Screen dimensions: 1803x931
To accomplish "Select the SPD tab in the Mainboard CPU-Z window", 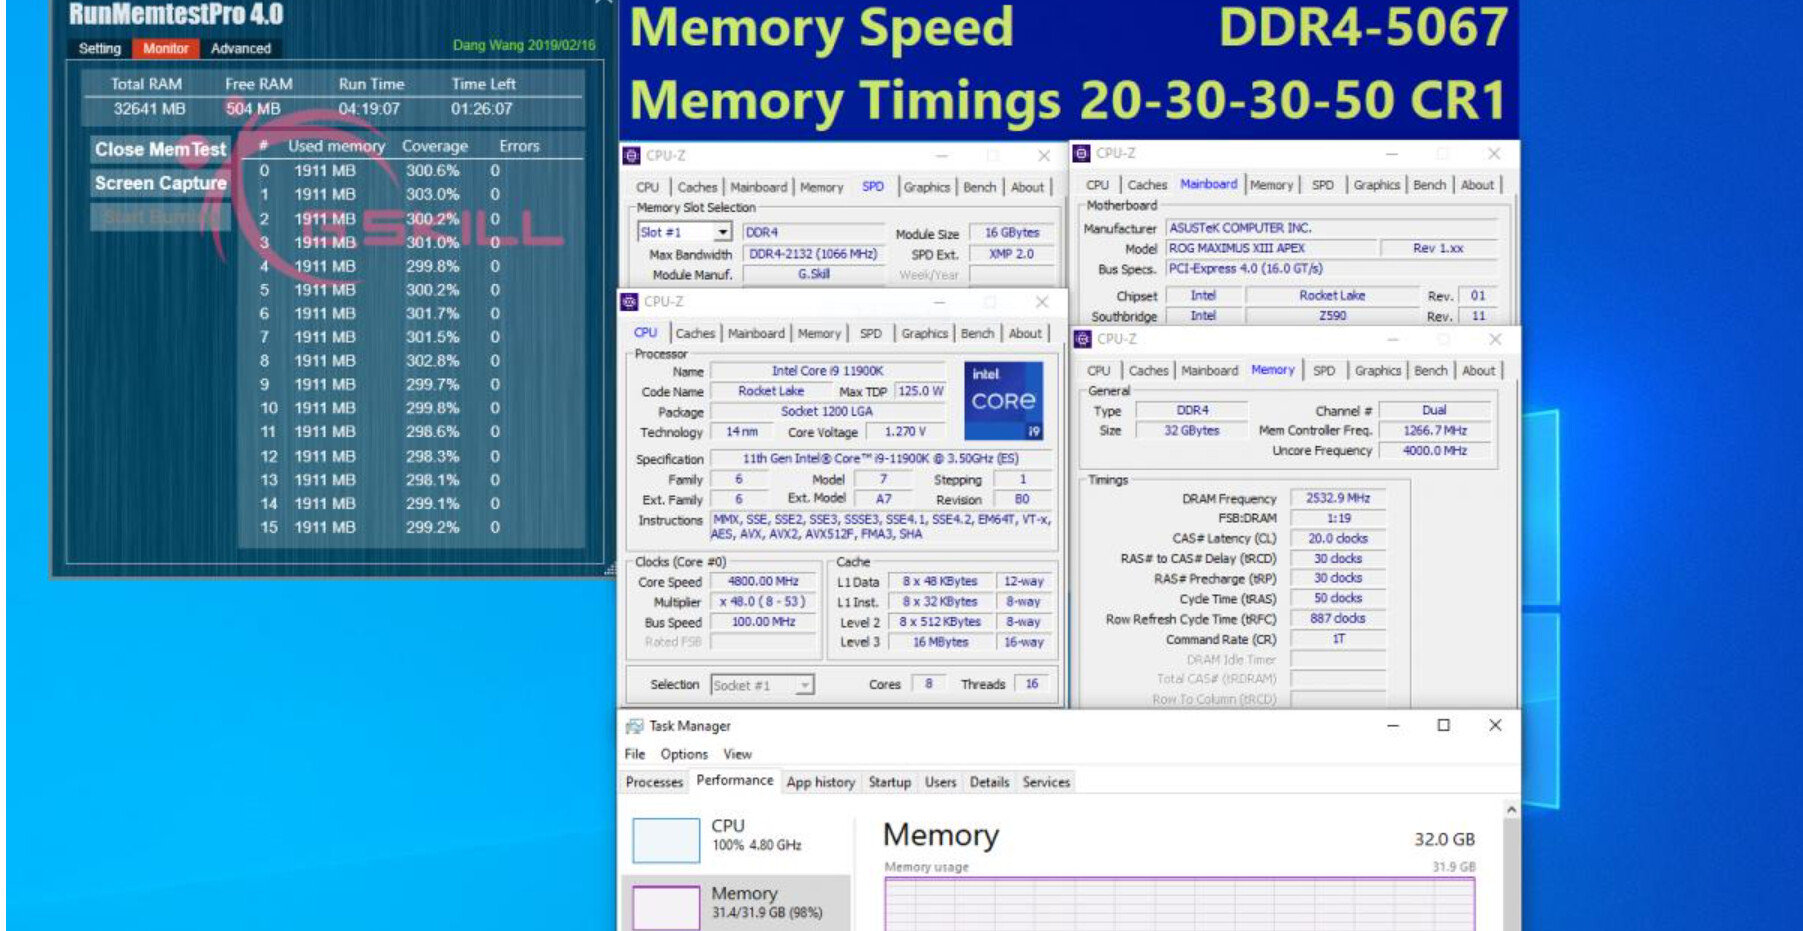I will click(x=1322, y=185).
